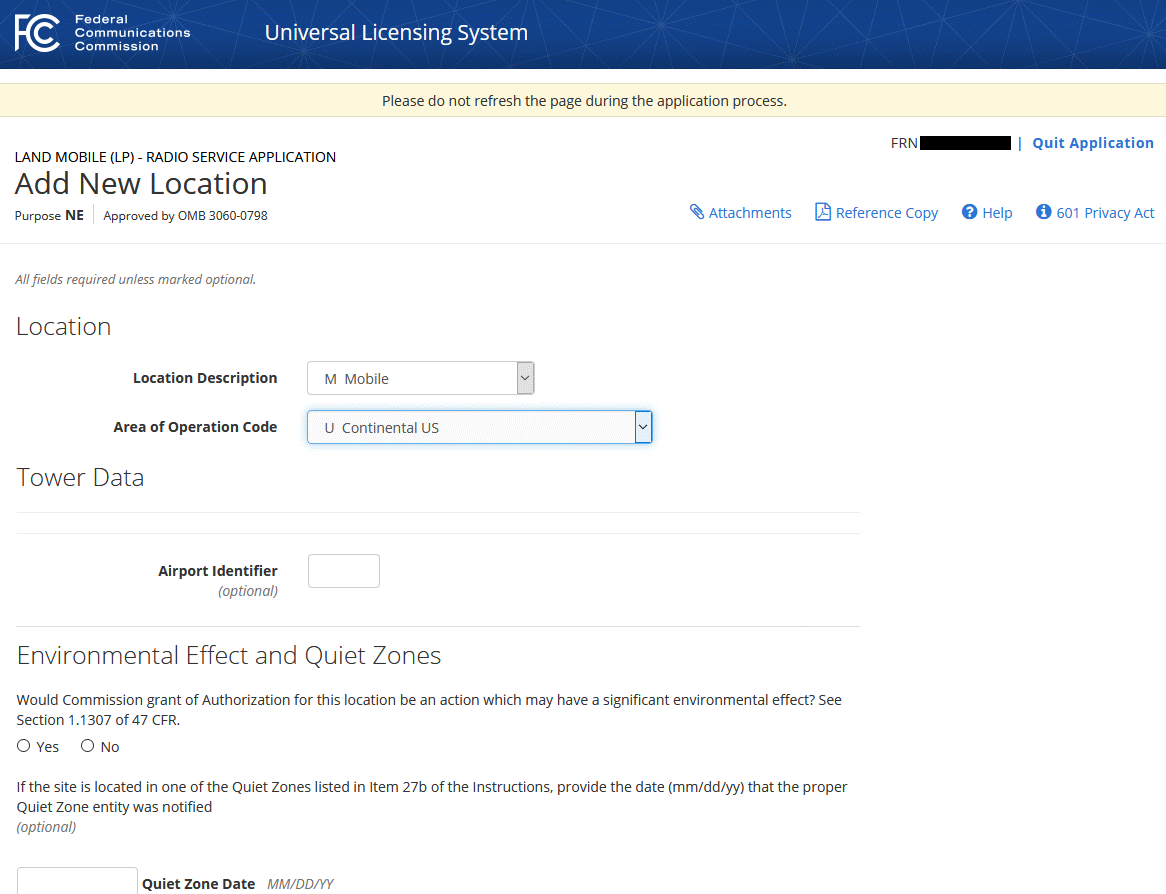
Task: Open the Area of Operation Code dropdown
Action: (480, 427)
